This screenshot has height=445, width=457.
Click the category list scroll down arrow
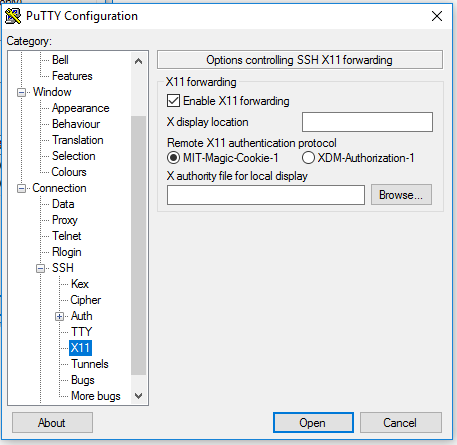coord(138,396)
